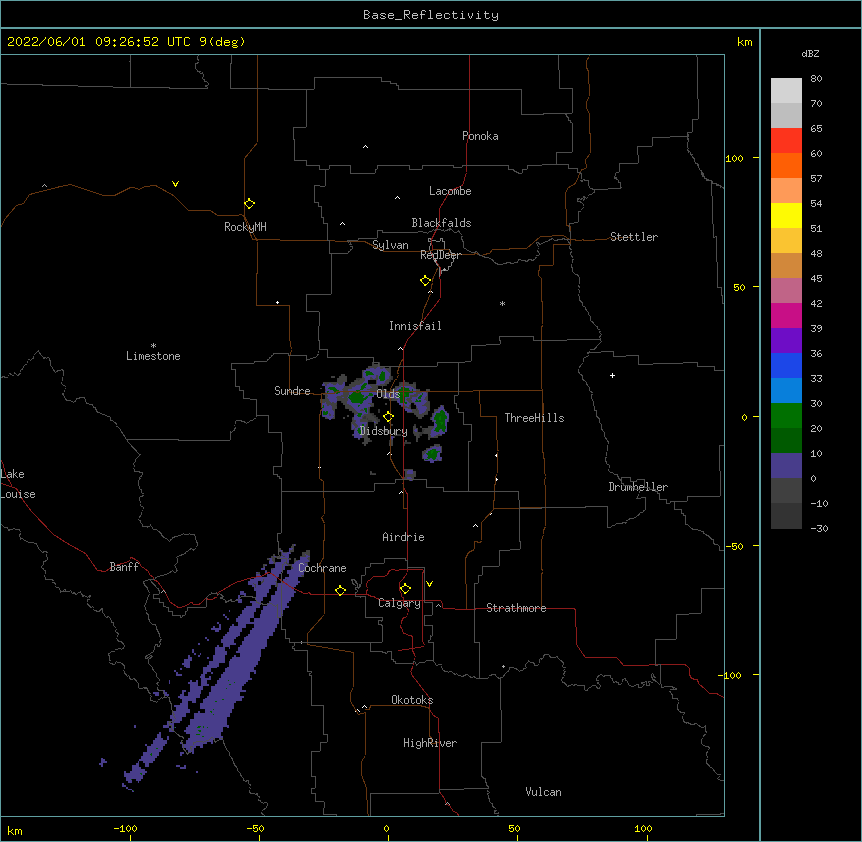
Task: Click the asterisk marker above Limestone label
Action: pos(153,346)
